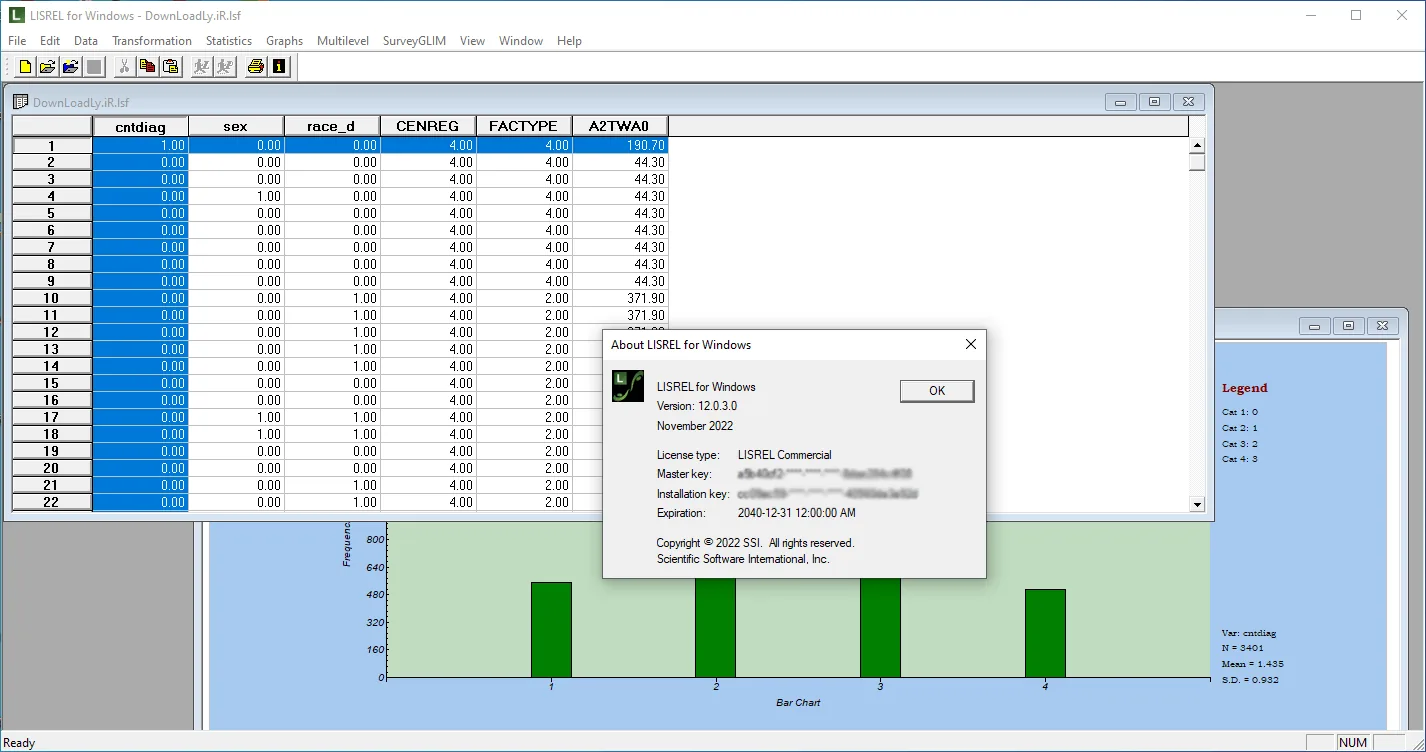Click the Run PRELIS (P) toolbar icon
Screen dimensions: 1426x752
pyautogui.click(x=225, y=67)
